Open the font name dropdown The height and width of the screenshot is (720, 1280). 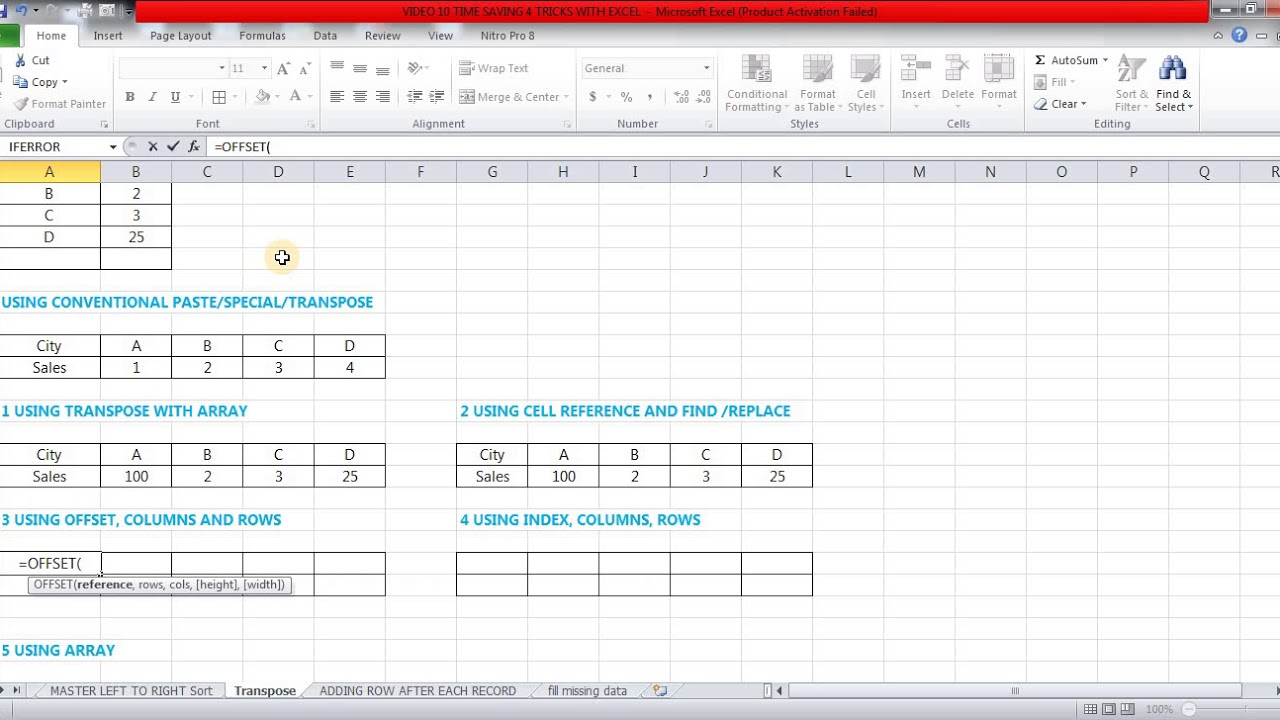(x=222, y=68)
